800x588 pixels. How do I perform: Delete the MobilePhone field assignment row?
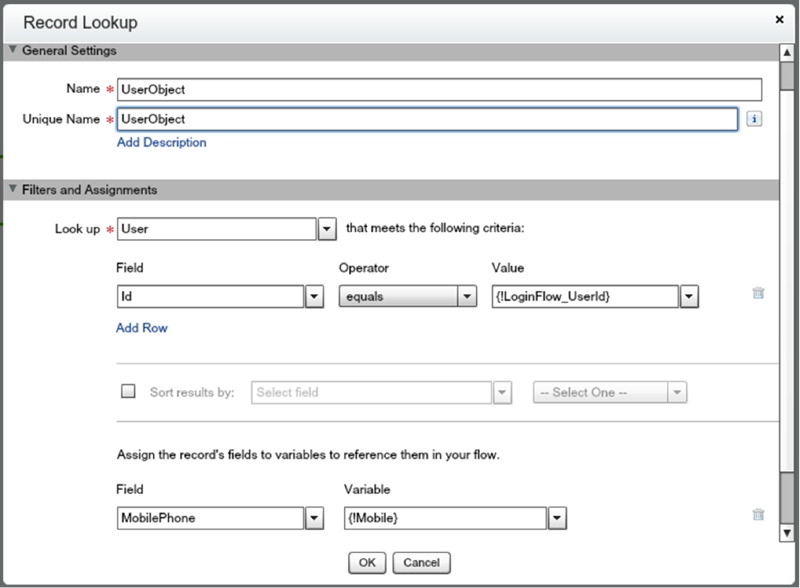(x=758, y=515)
